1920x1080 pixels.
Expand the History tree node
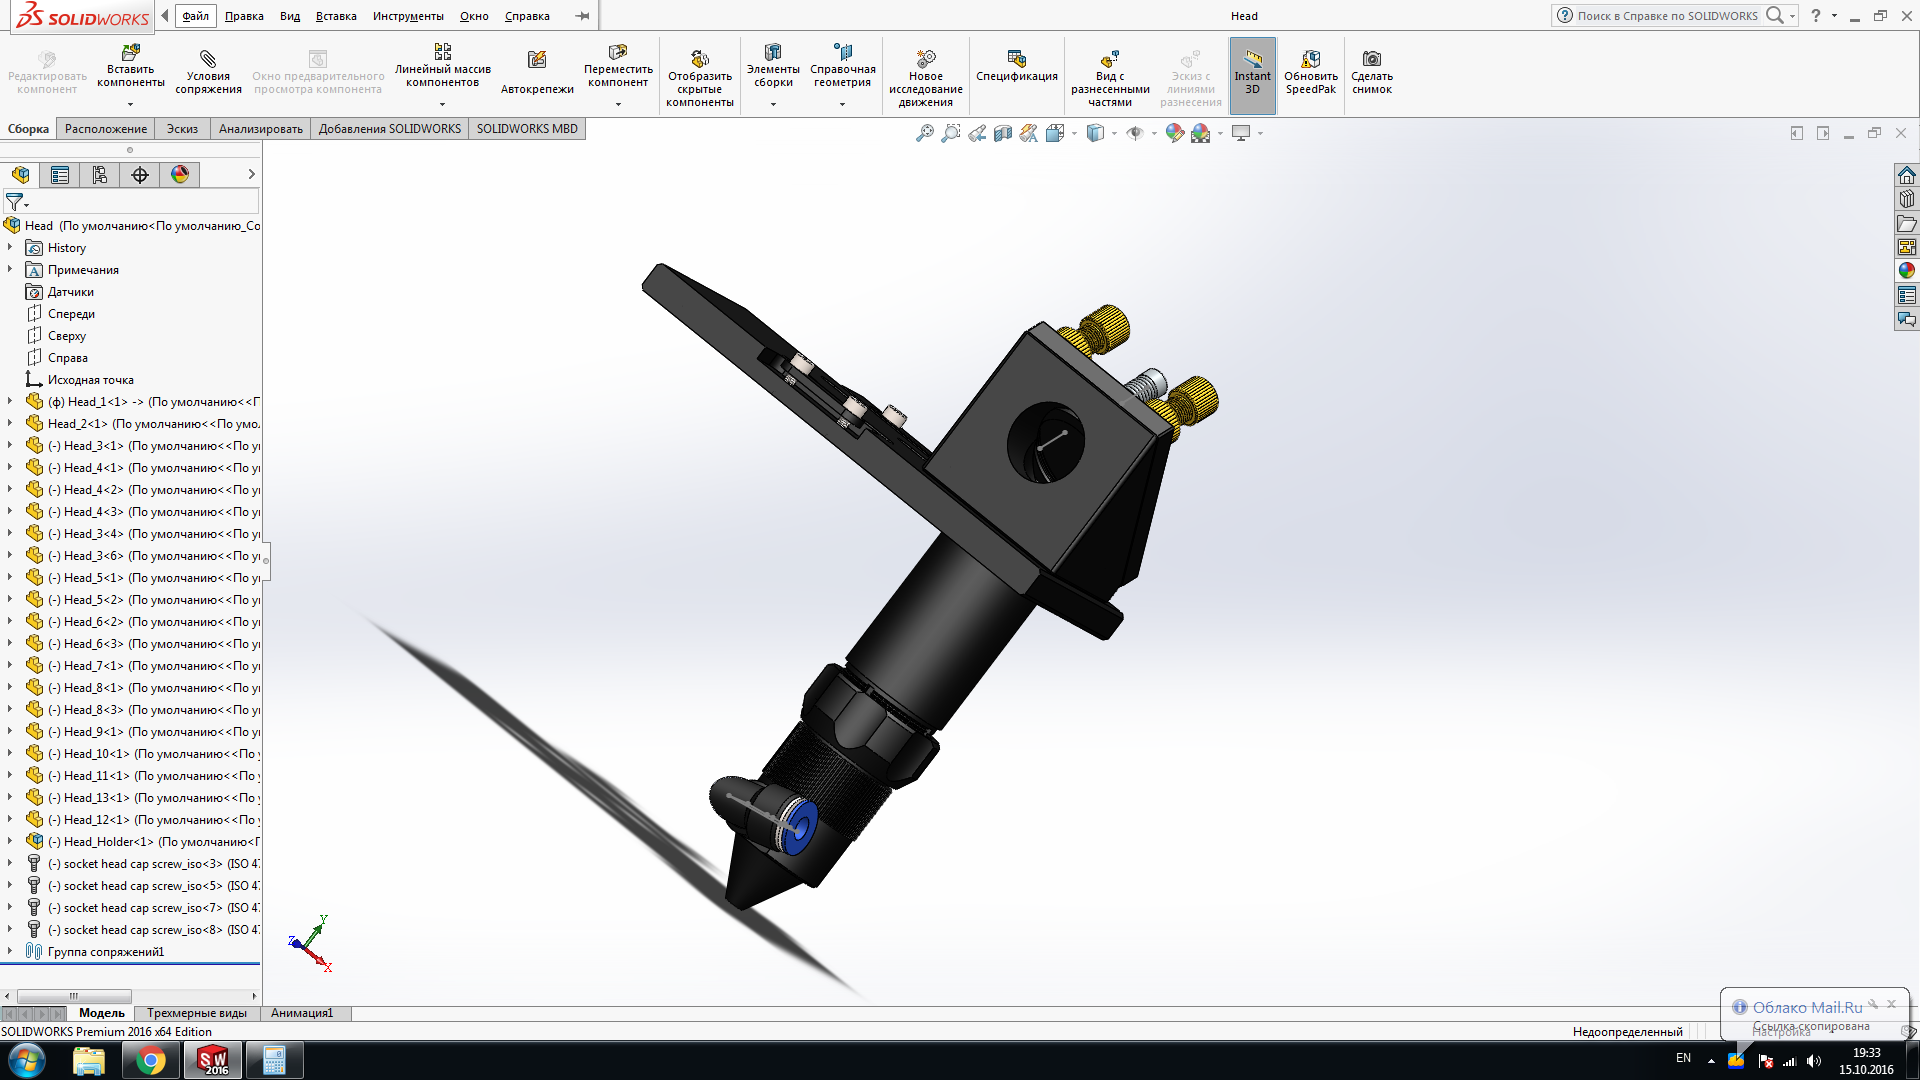pyautogui.click(x=10, y=247)
